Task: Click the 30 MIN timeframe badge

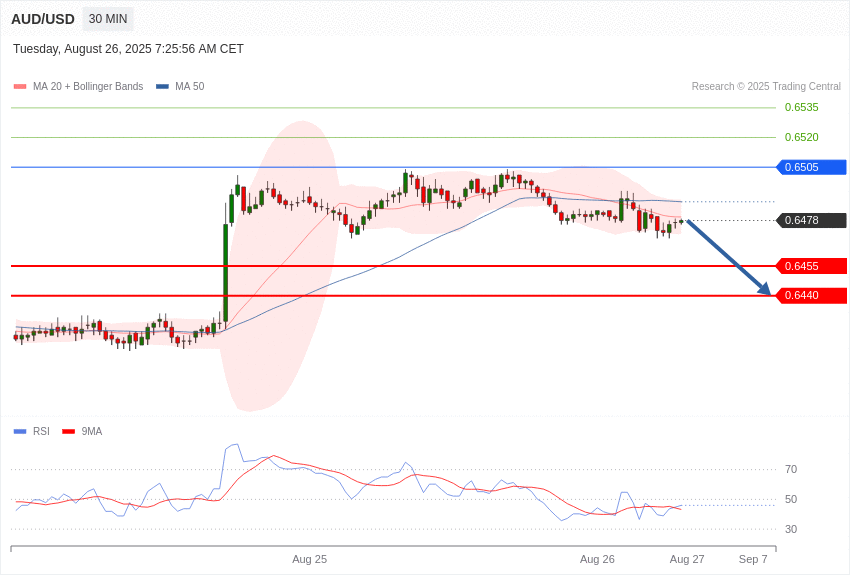Action: coord(108,19)
